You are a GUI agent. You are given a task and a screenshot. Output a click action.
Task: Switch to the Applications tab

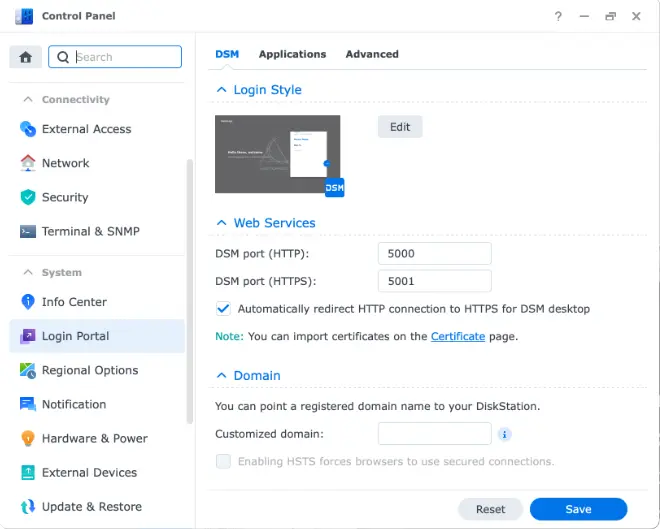coord(292,54)
